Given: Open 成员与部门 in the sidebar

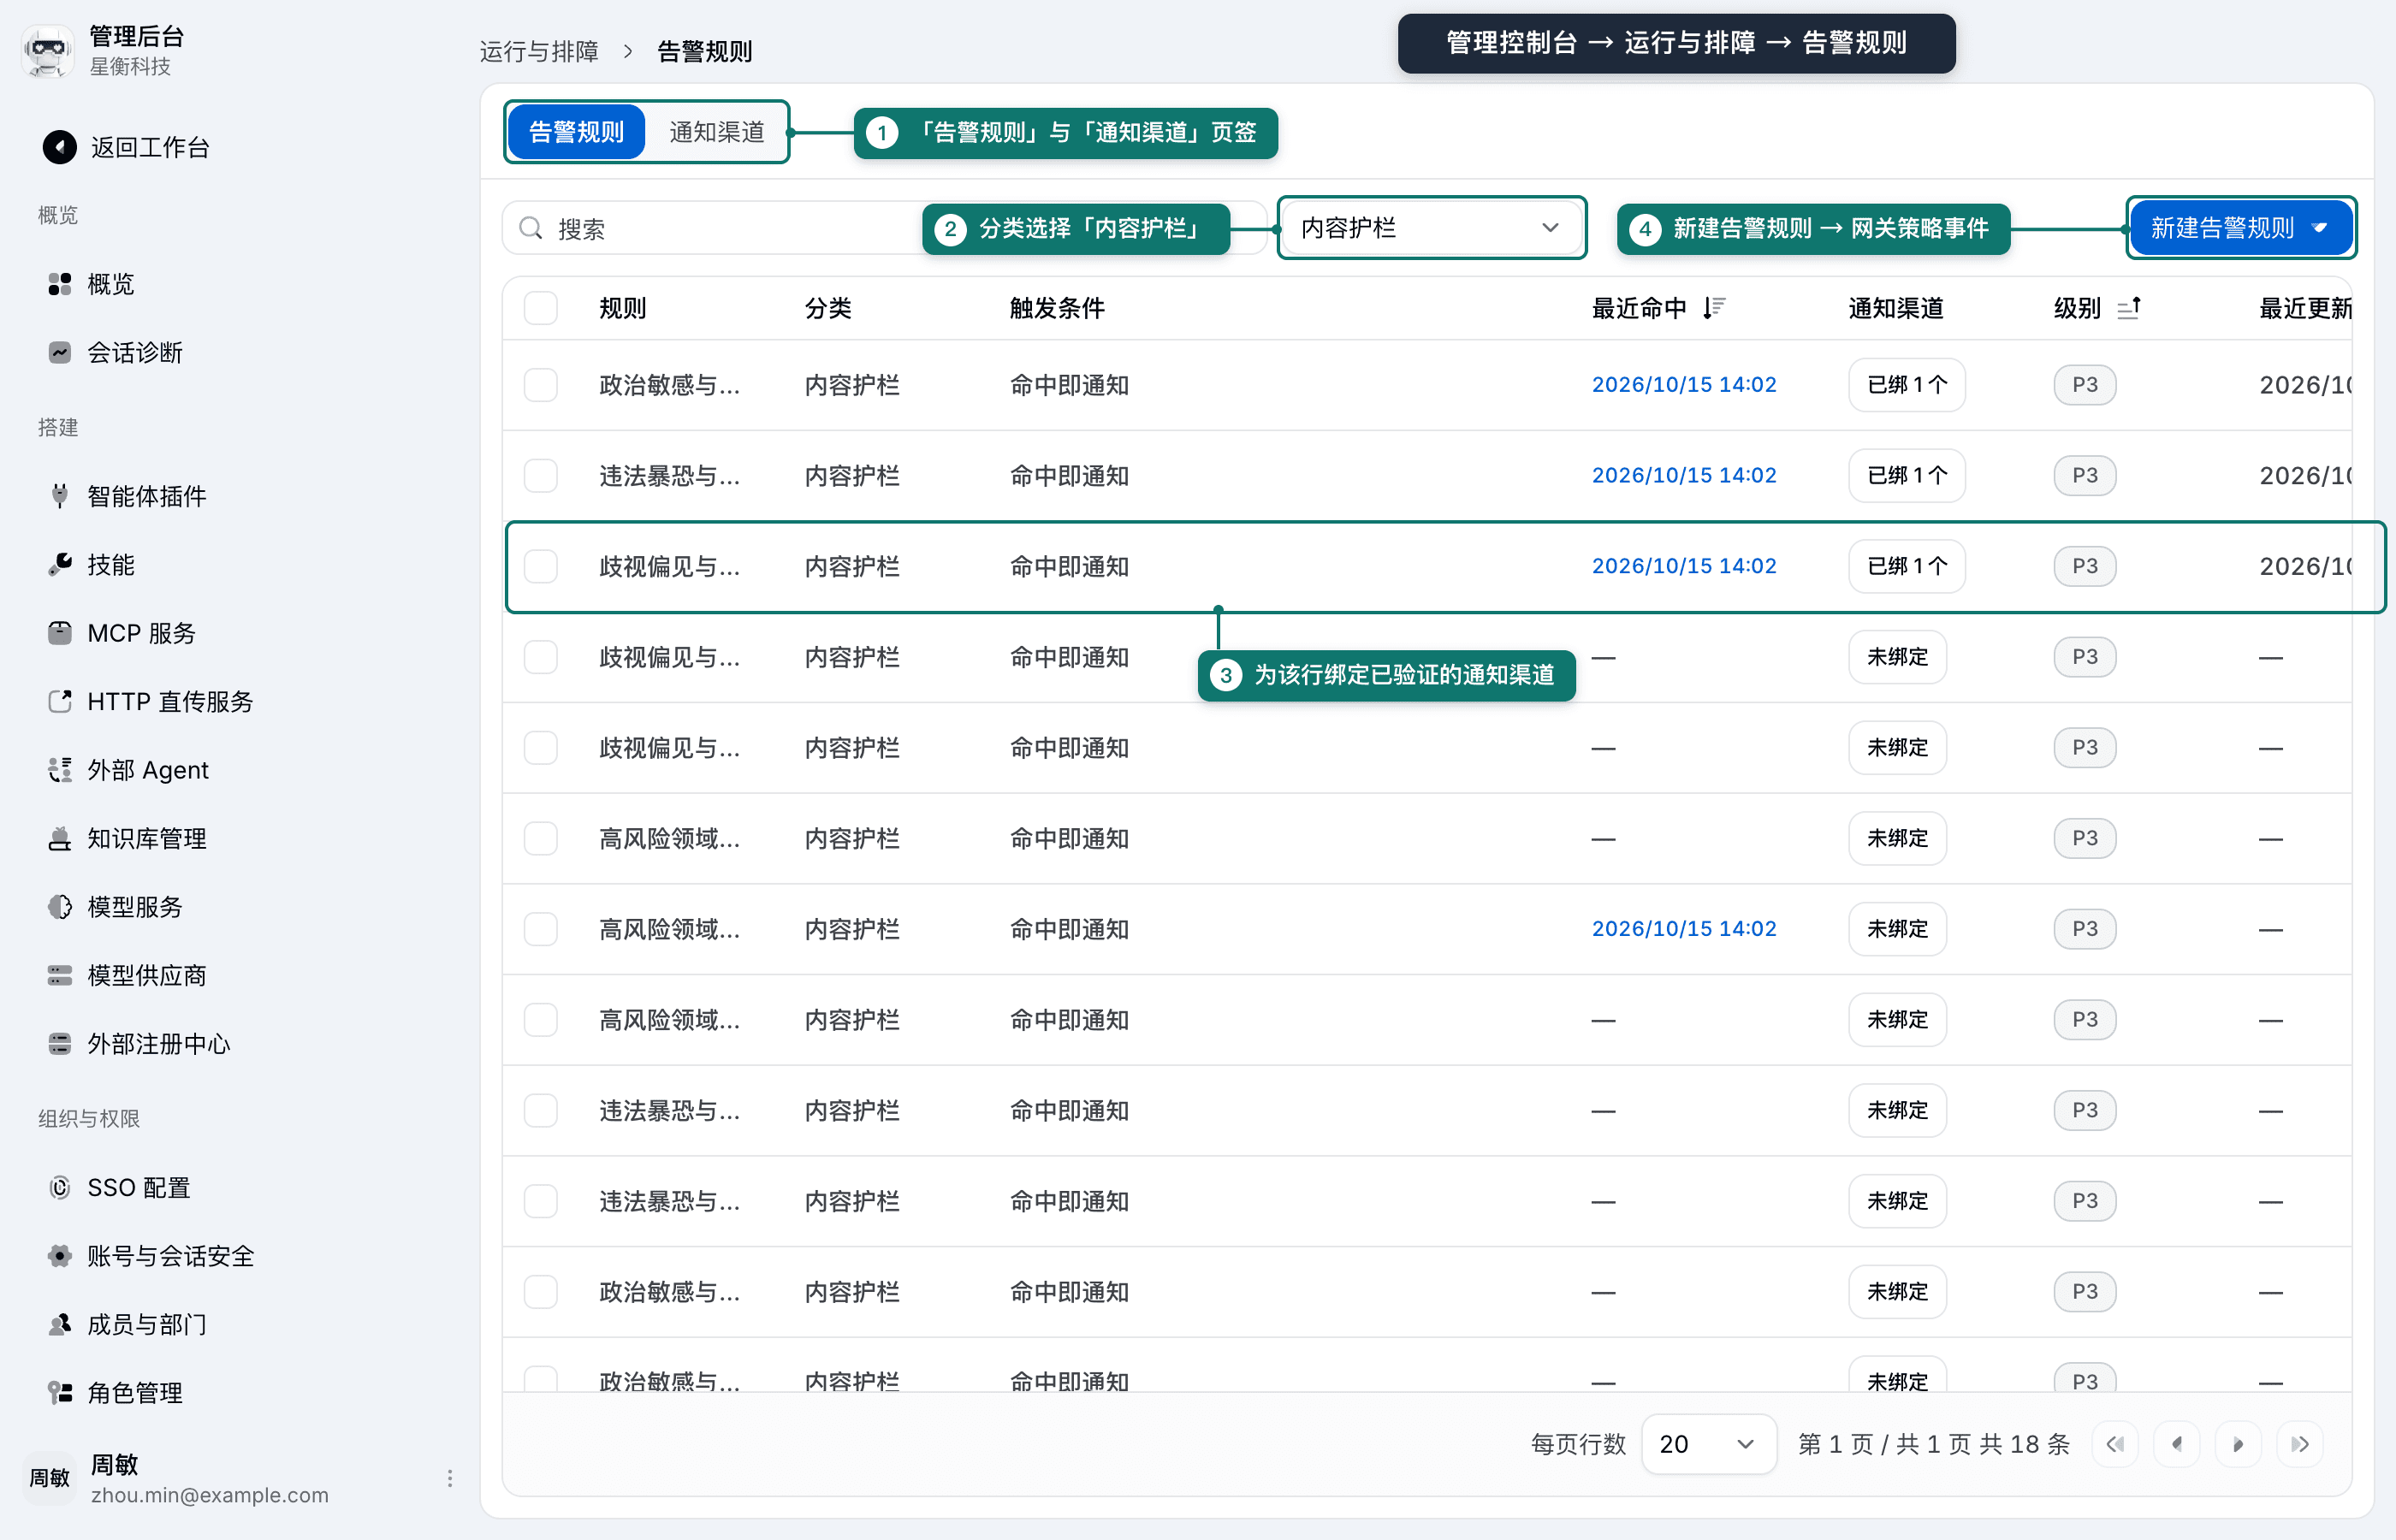Looking at the screenshot, I should point(146,1324).
